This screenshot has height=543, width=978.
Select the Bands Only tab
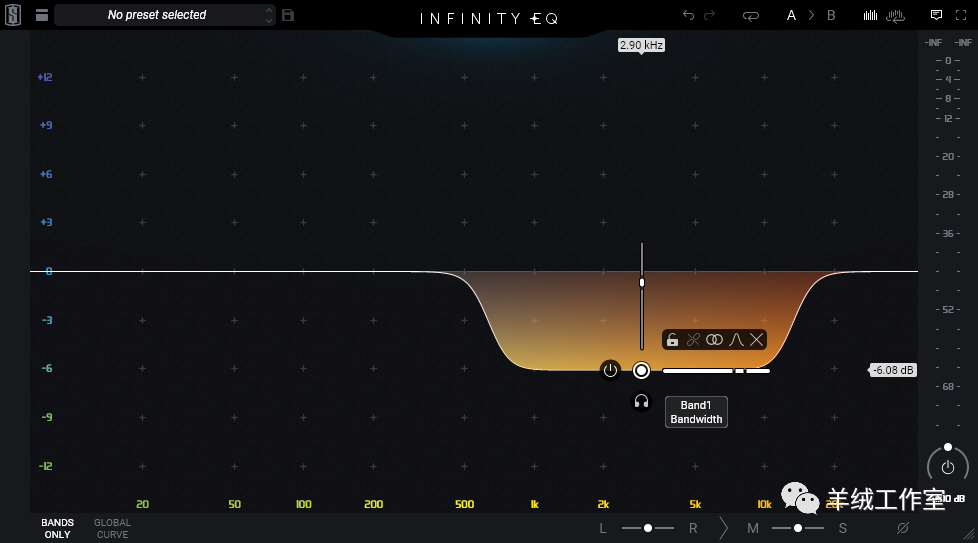point(58,528)
